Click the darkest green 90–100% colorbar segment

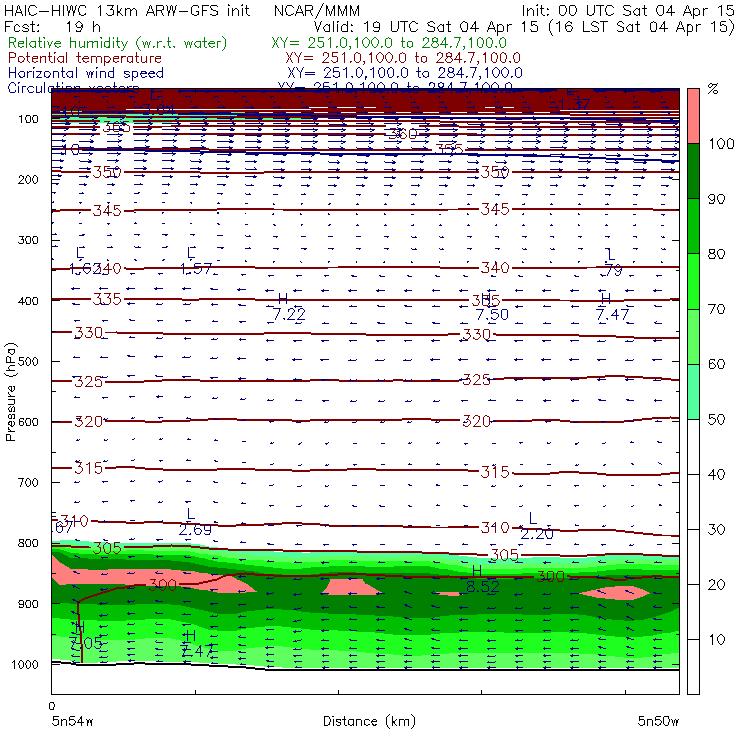click(693, 170)
